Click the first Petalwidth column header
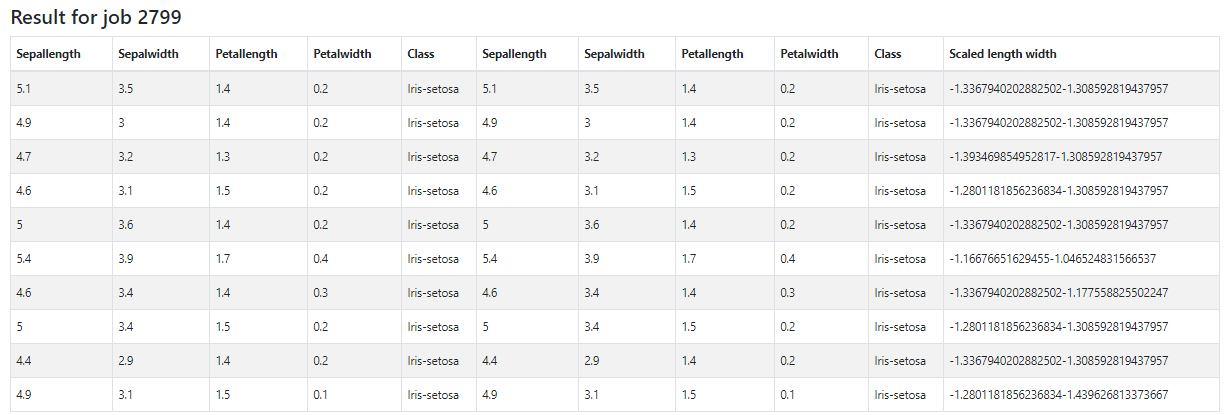 pos(342,54)
